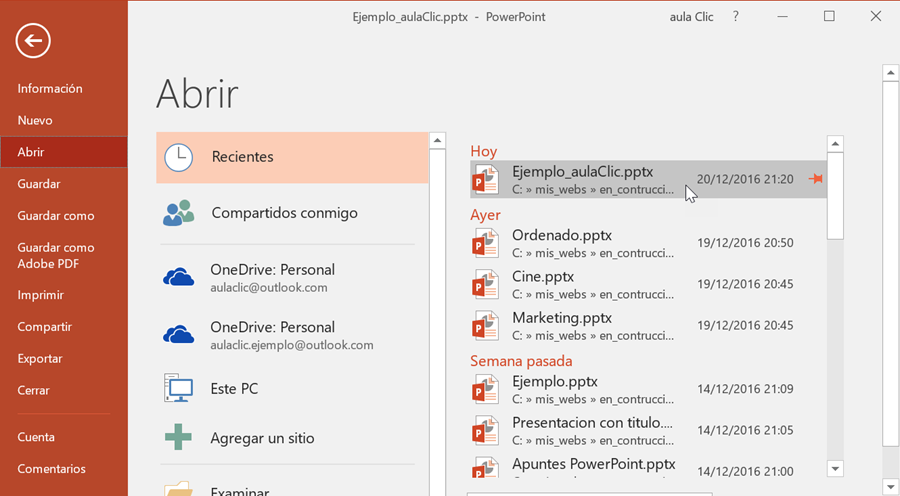This screenshot has width=900, height=496.
Task: Click the aula Clic account name
Action: pyautogui.click(x=691, y=17)
